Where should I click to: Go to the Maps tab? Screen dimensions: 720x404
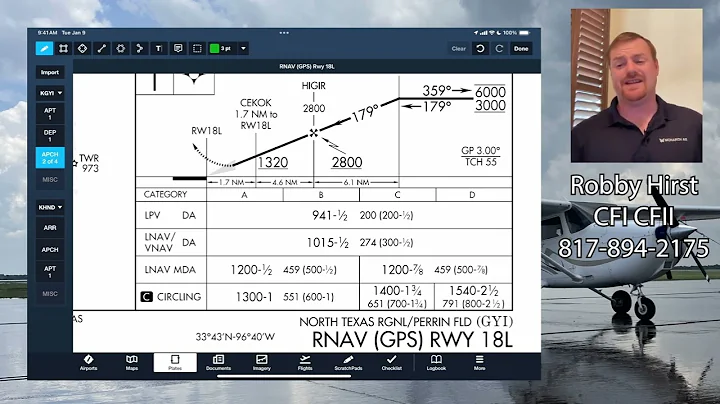tap(132, 362)
